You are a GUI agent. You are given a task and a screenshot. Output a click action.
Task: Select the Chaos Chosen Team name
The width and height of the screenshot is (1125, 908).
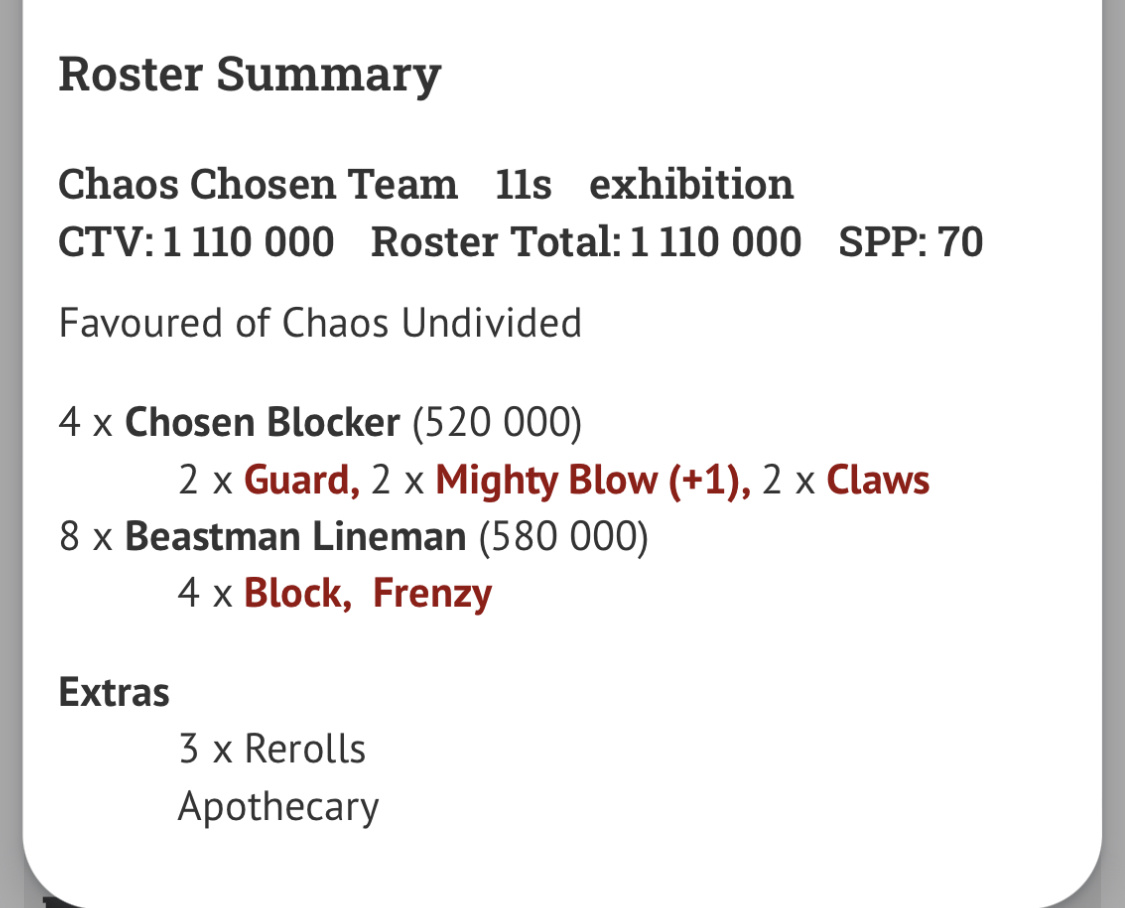pyautogui.click(x=257, y=185)
